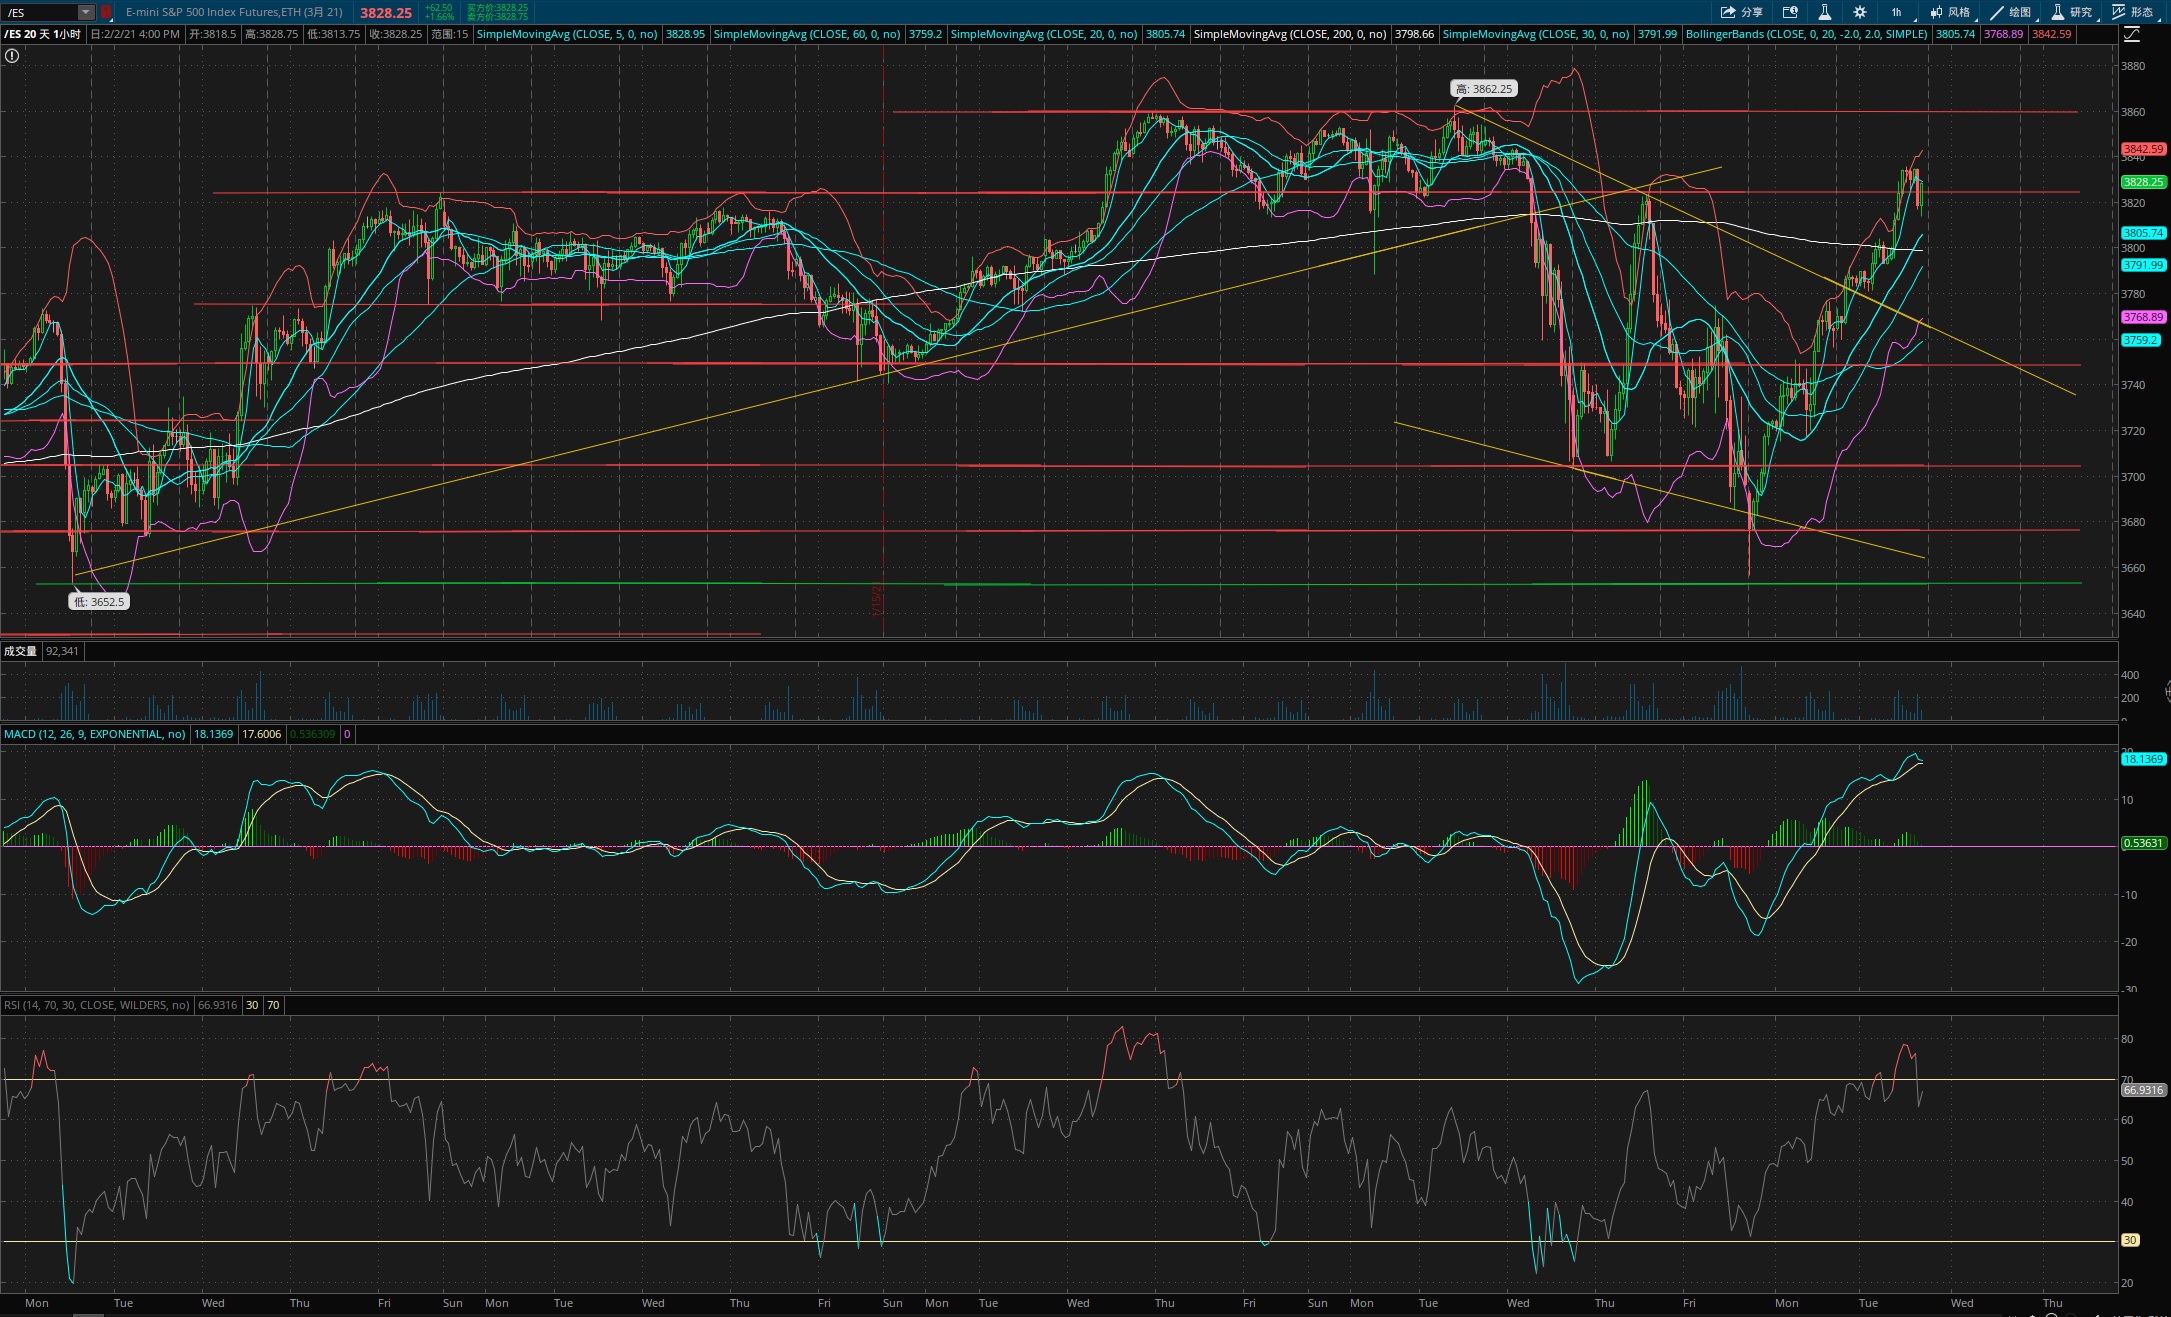This screenshot has height=1317, width=2171.
Task: Click the red 3842.59 price axis tag
Action: point(2143,149)
